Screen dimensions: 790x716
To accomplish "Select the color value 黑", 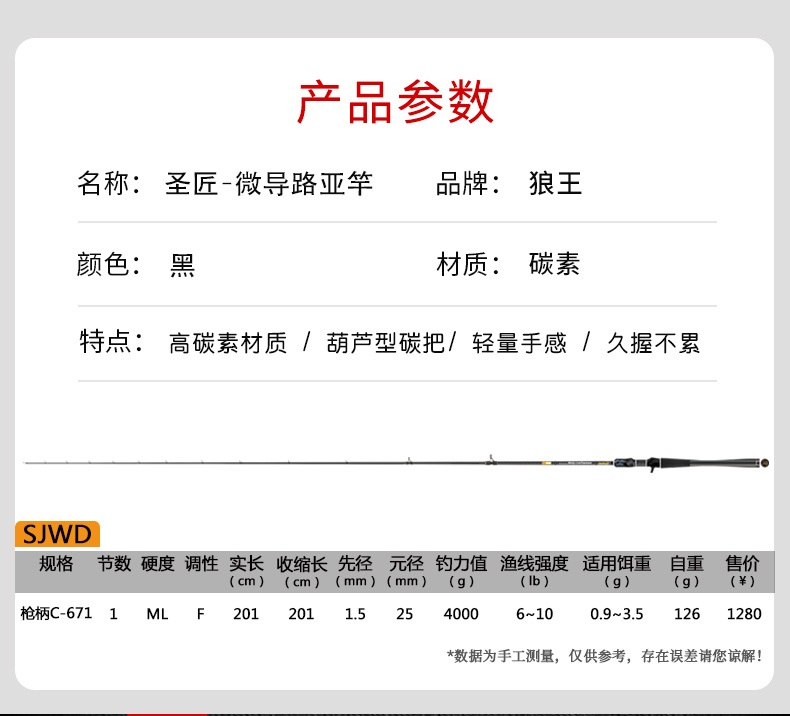I will tap(182, 265).
